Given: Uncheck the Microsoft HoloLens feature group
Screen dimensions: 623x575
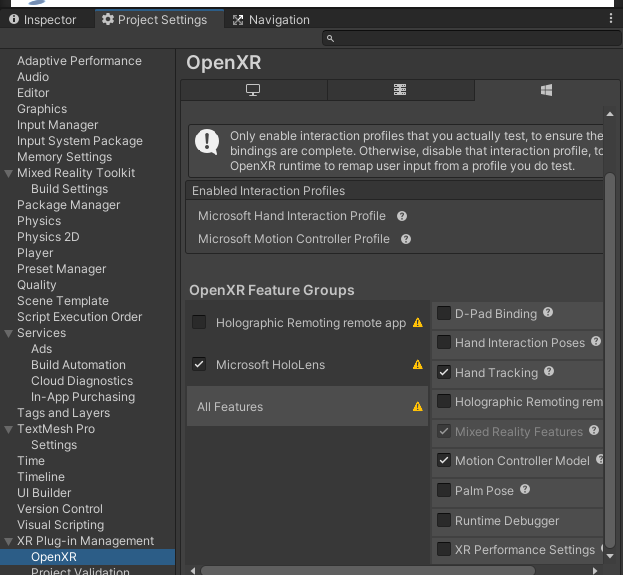Looking at the screenshot, I should tap(199, 364).
